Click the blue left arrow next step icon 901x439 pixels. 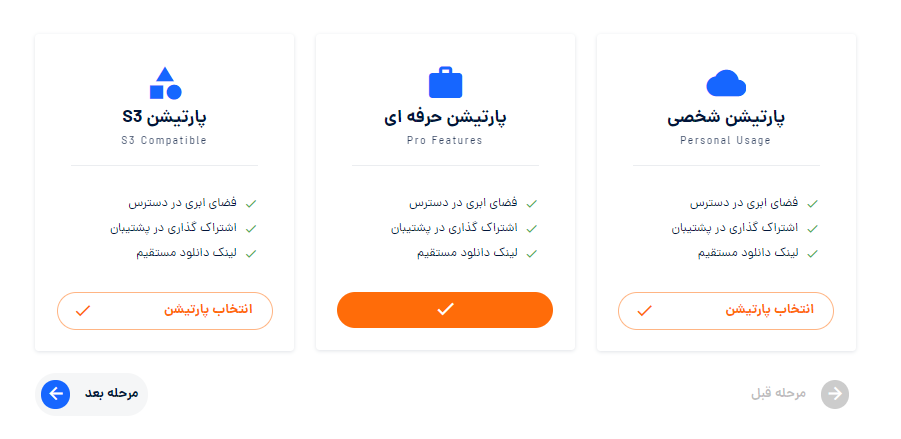coord(56,394)
